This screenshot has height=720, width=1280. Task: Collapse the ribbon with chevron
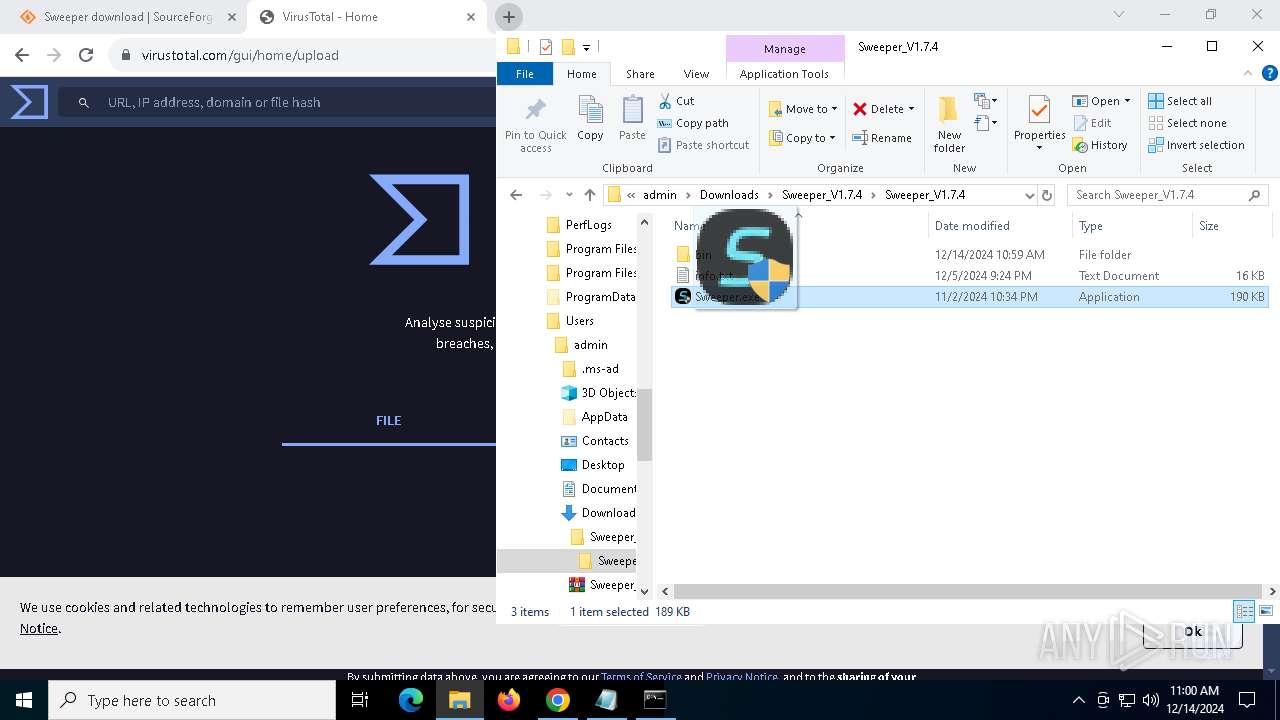[x=1248, y=73]
